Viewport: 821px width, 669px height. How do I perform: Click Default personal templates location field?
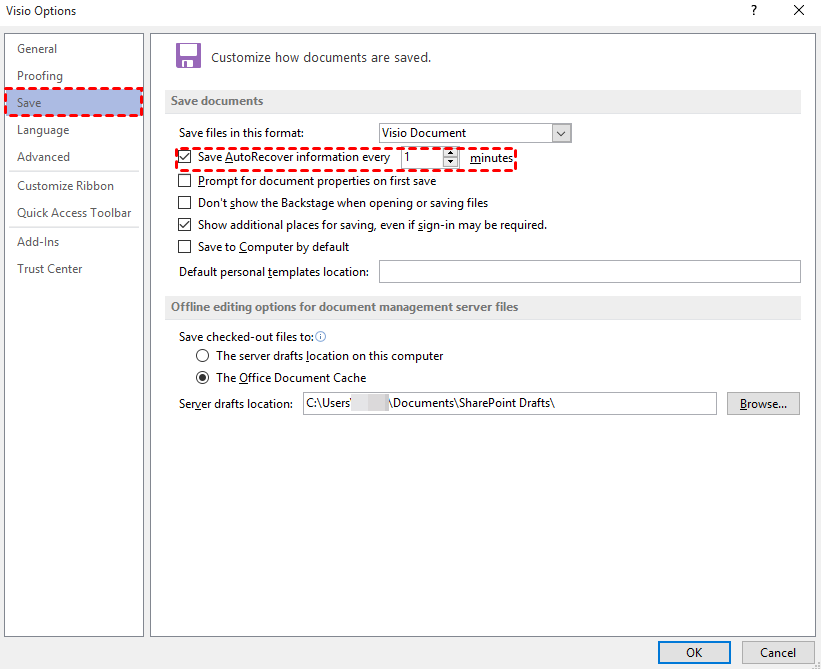pos(590,272)
